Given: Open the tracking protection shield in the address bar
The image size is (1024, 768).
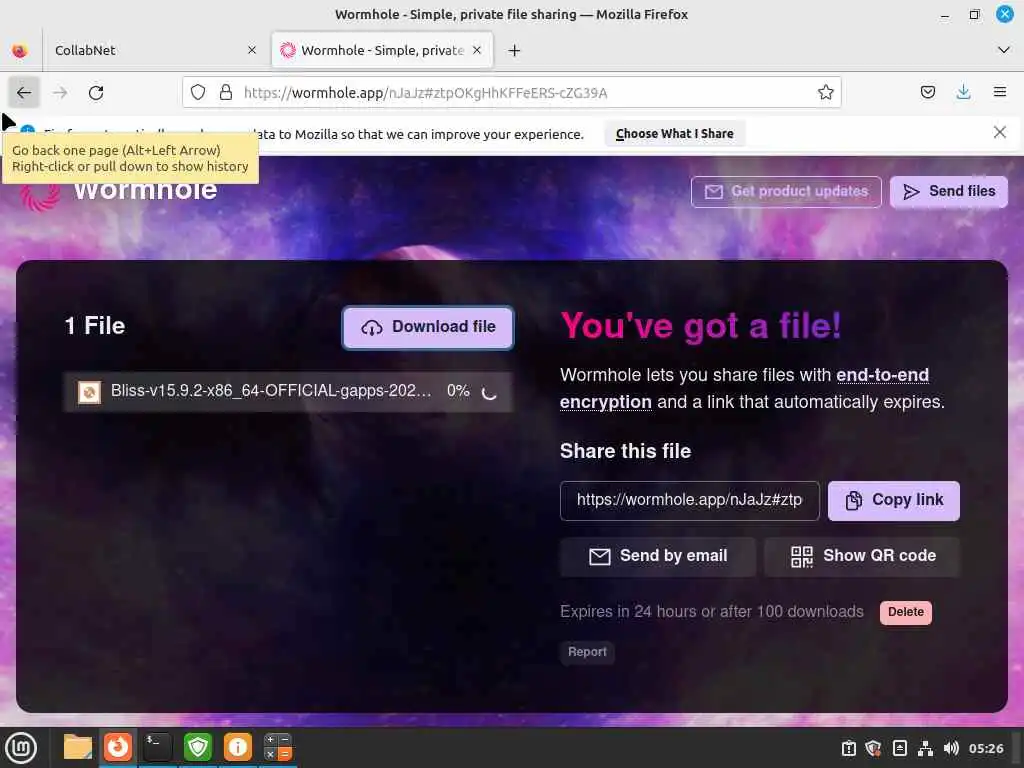Looking at the screenshot, I should pyautogui.click(x=198, y=92).
